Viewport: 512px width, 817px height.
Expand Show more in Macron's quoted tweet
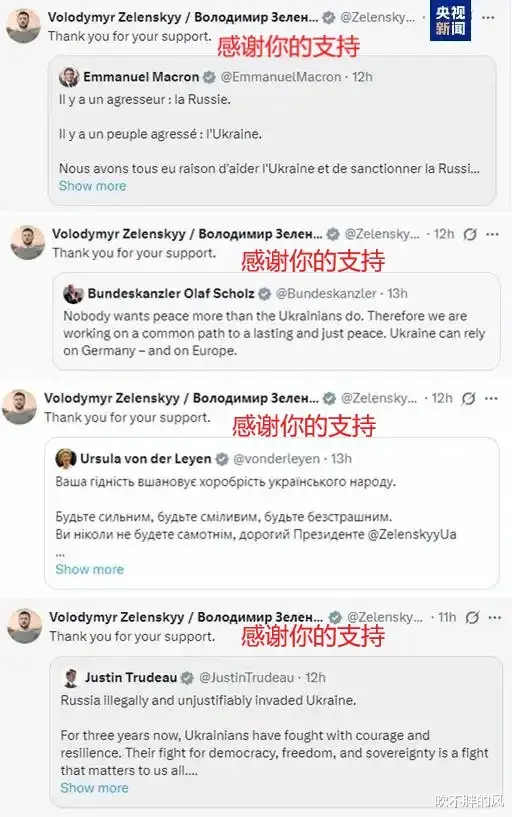point(92,186)
